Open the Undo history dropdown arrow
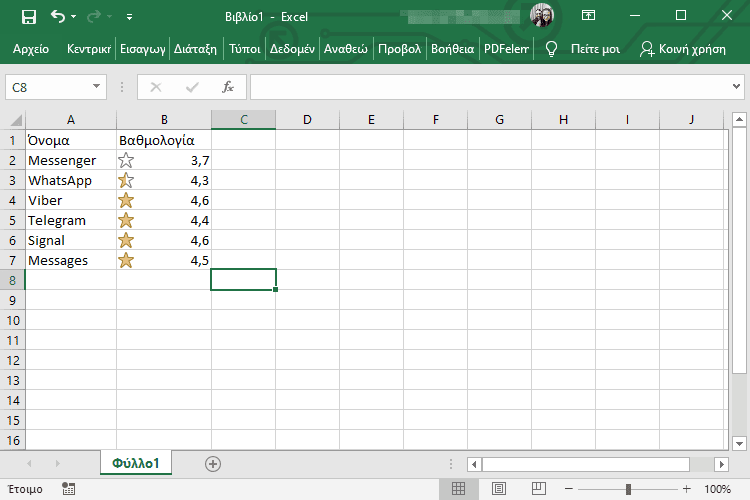The width and height of the screenshot is (750, 500). pyautogui.click(x=74, y=17)
